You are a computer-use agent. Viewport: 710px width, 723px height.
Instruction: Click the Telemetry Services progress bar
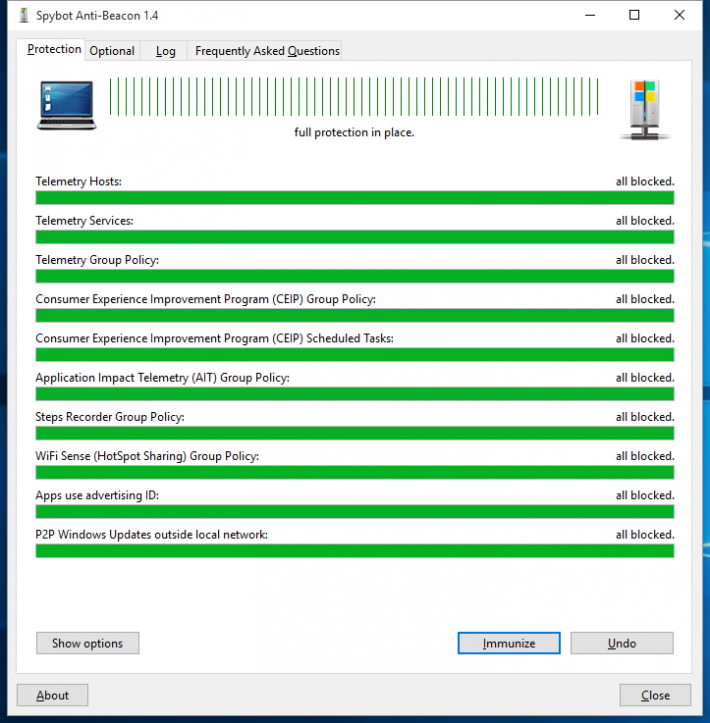tap(355, 237)
